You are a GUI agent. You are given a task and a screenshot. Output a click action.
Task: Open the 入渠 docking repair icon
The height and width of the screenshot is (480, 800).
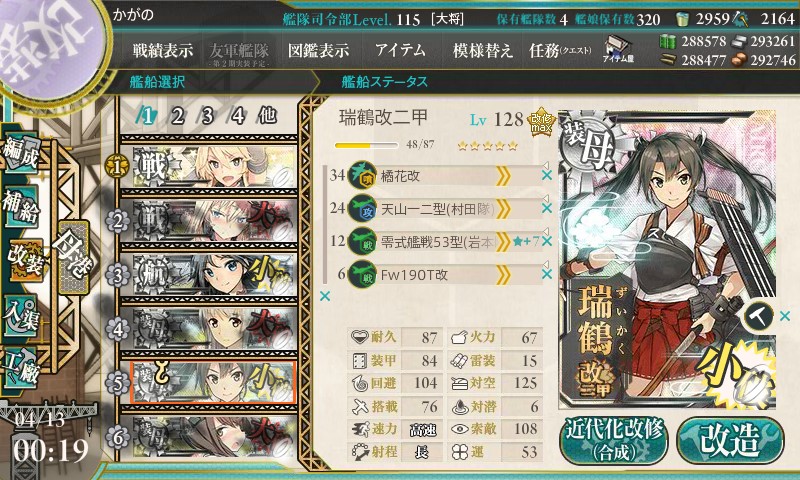coord(21,315)
